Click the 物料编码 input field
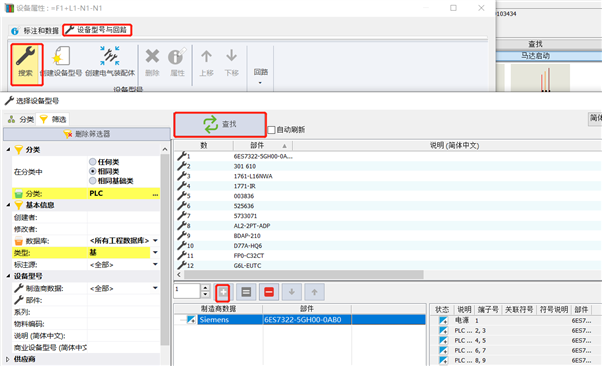This screenshot has height=366, width=602. [x=123, y=324]
